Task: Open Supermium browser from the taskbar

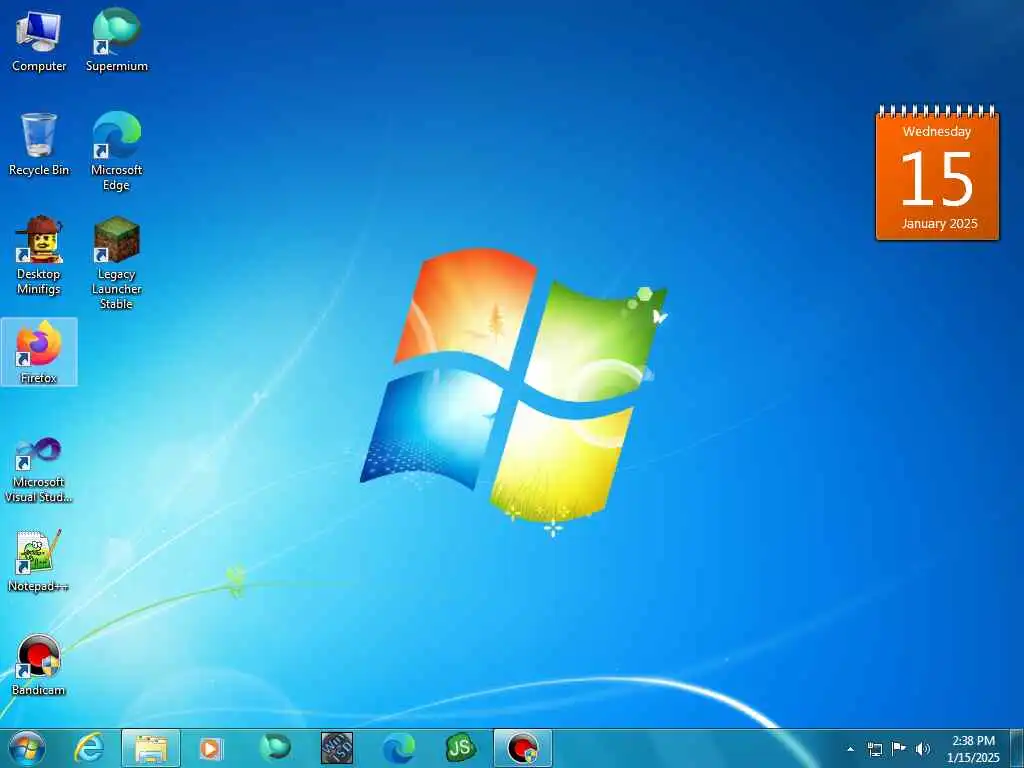Action: point(275,748)
